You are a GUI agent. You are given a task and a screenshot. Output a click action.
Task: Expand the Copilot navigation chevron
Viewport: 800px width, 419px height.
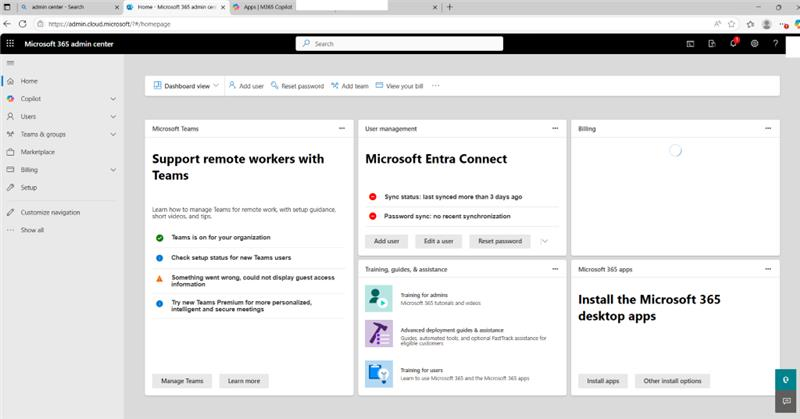tap(113, 99)
